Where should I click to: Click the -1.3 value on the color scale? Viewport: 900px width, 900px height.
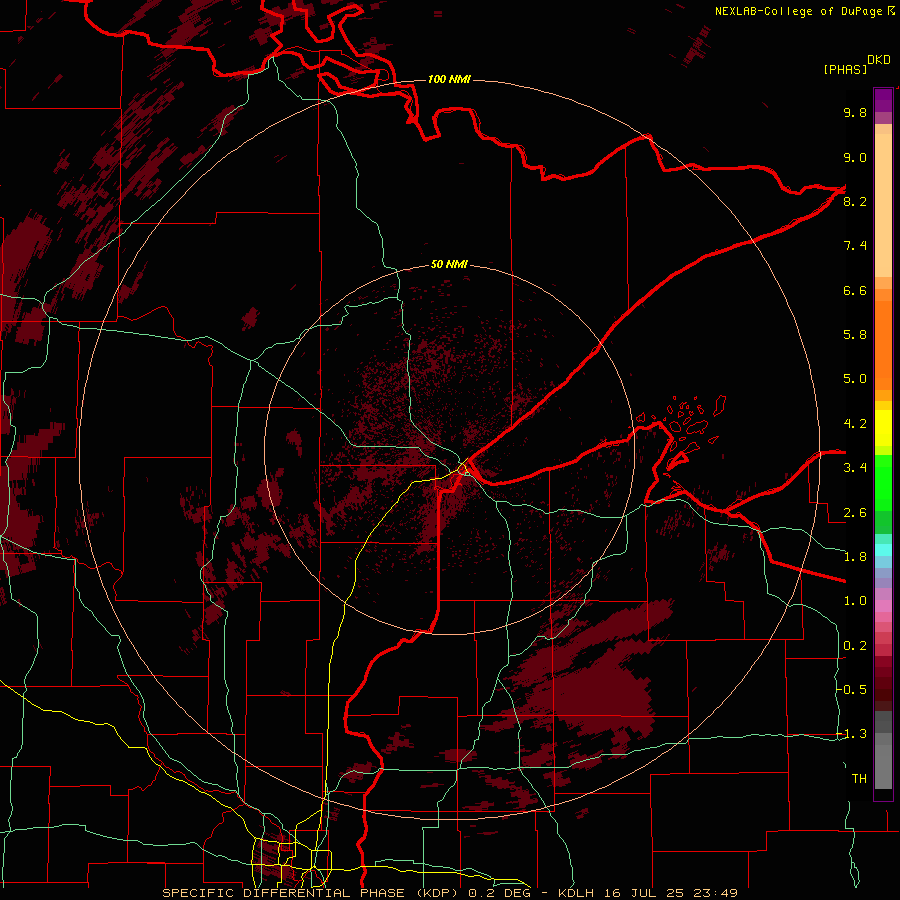pos(851,734)
